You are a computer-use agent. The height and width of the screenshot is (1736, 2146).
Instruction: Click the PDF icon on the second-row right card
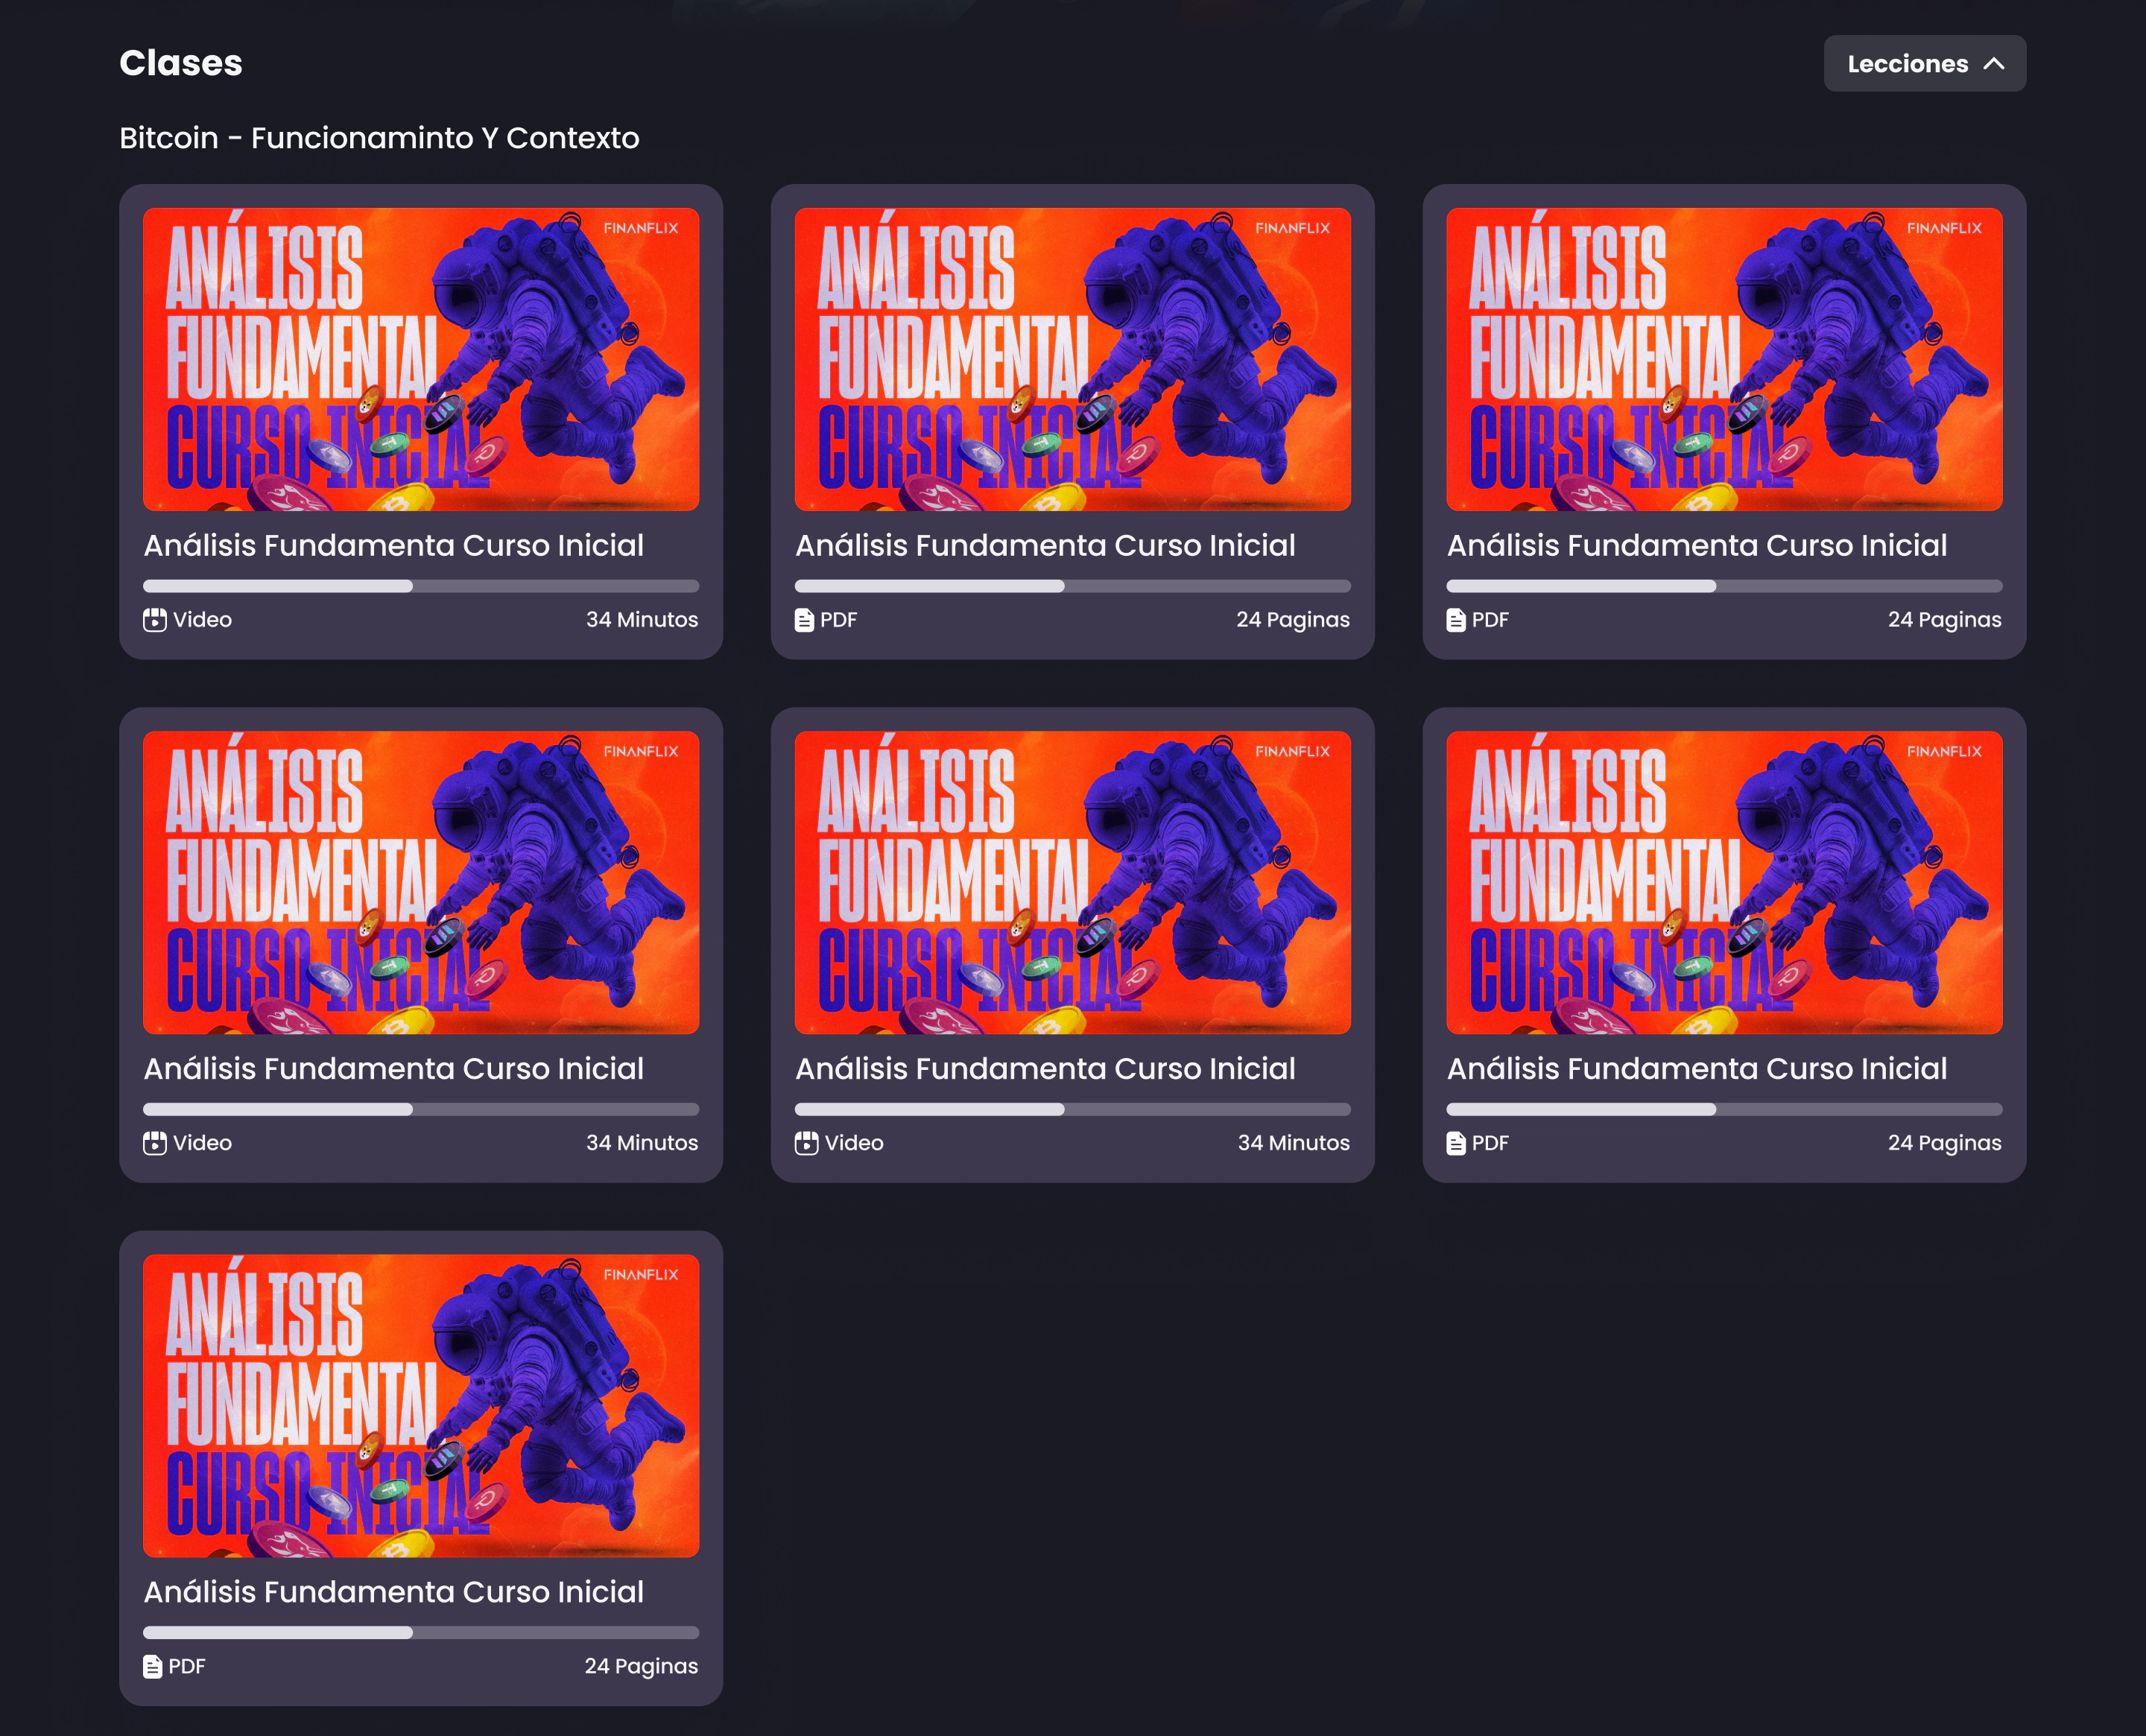pyautogui.click(x=1456, y=1143)
